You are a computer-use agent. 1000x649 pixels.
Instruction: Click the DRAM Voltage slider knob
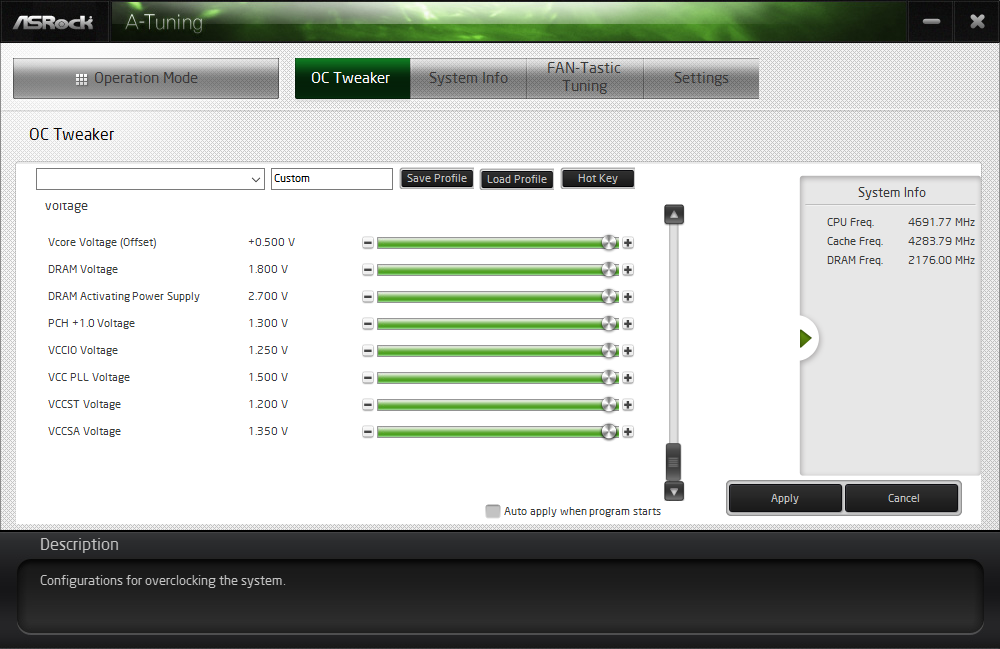pyautogui.click(x=610, y=270)
